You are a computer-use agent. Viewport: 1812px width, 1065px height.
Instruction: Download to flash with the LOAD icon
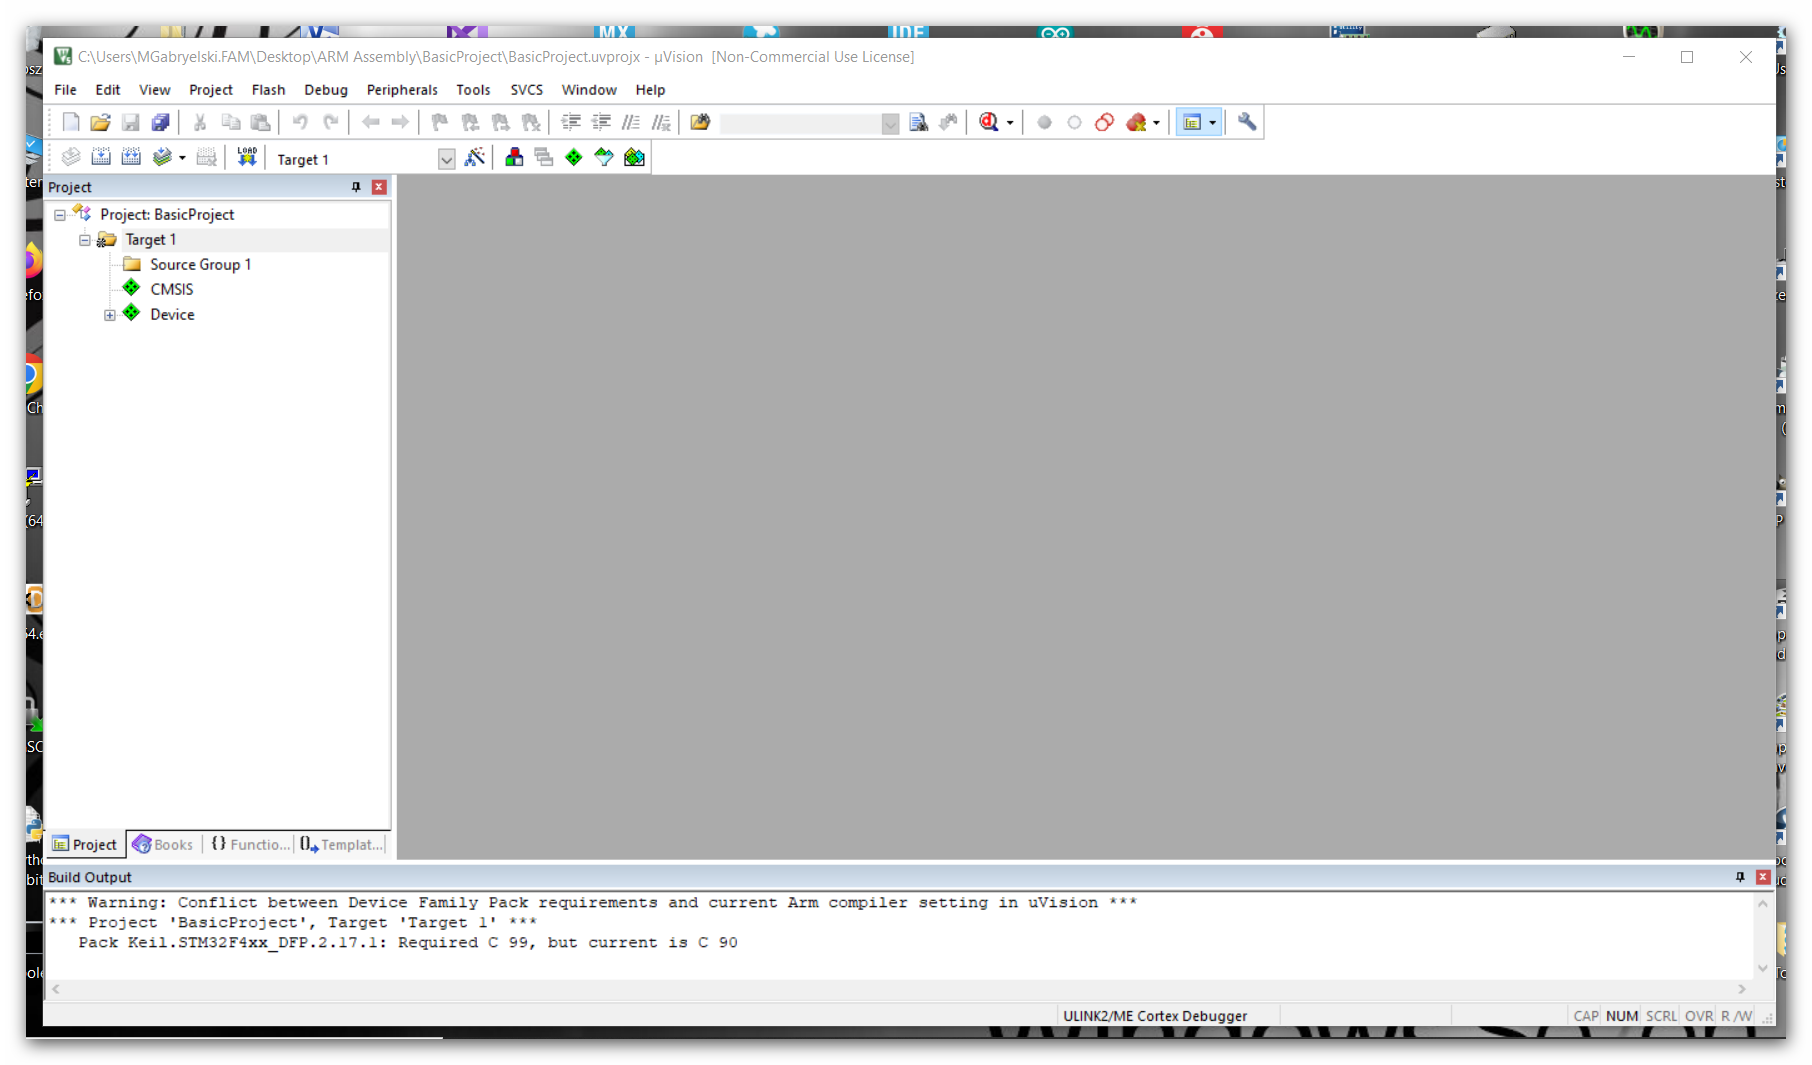pos(247,157)
